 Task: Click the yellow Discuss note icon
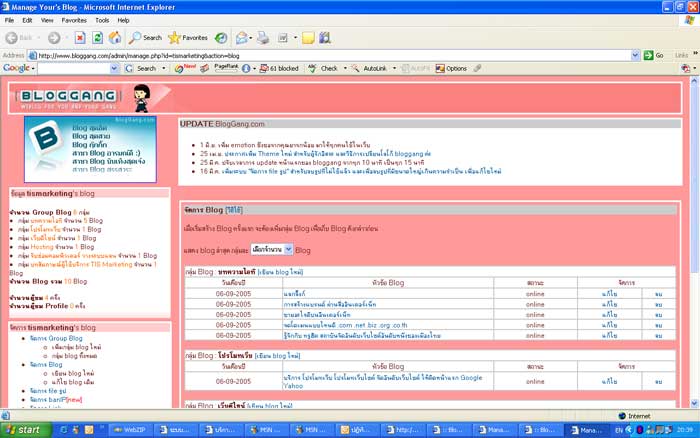308,38
